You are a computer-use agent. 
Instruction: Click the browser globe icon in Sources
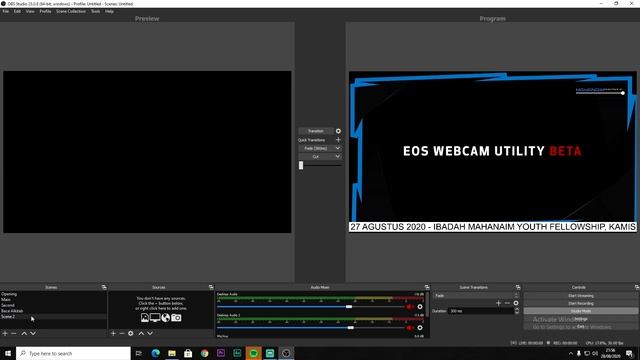165,318
